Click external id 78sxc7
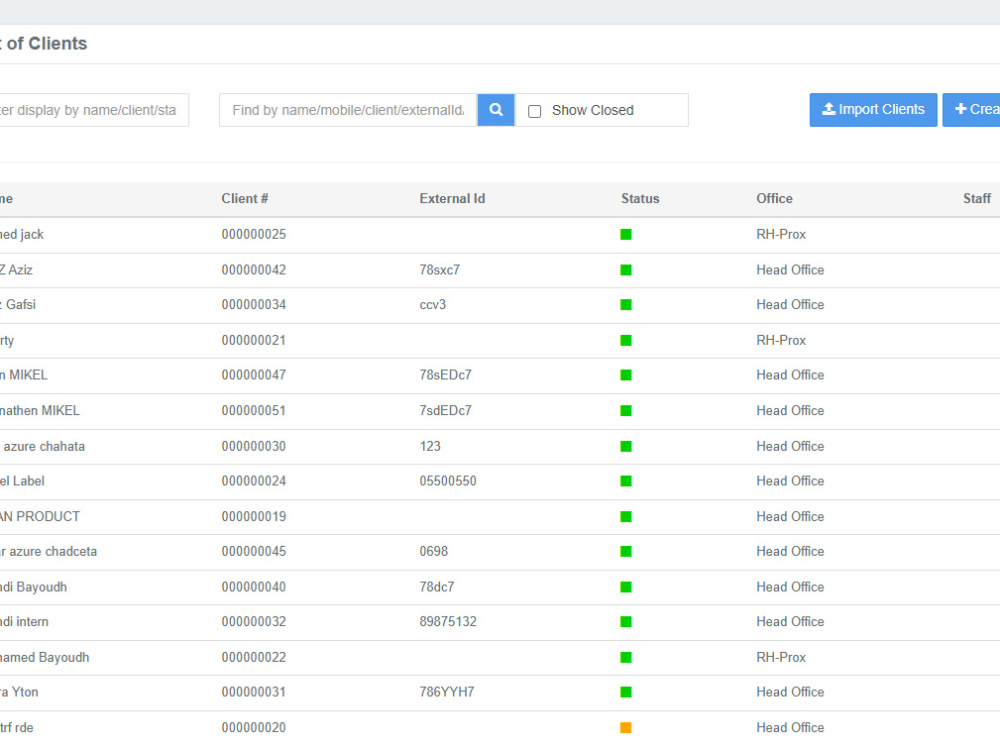Image resolution: width=1000 pixels, height=749 pixels. (x=439, y=270)
